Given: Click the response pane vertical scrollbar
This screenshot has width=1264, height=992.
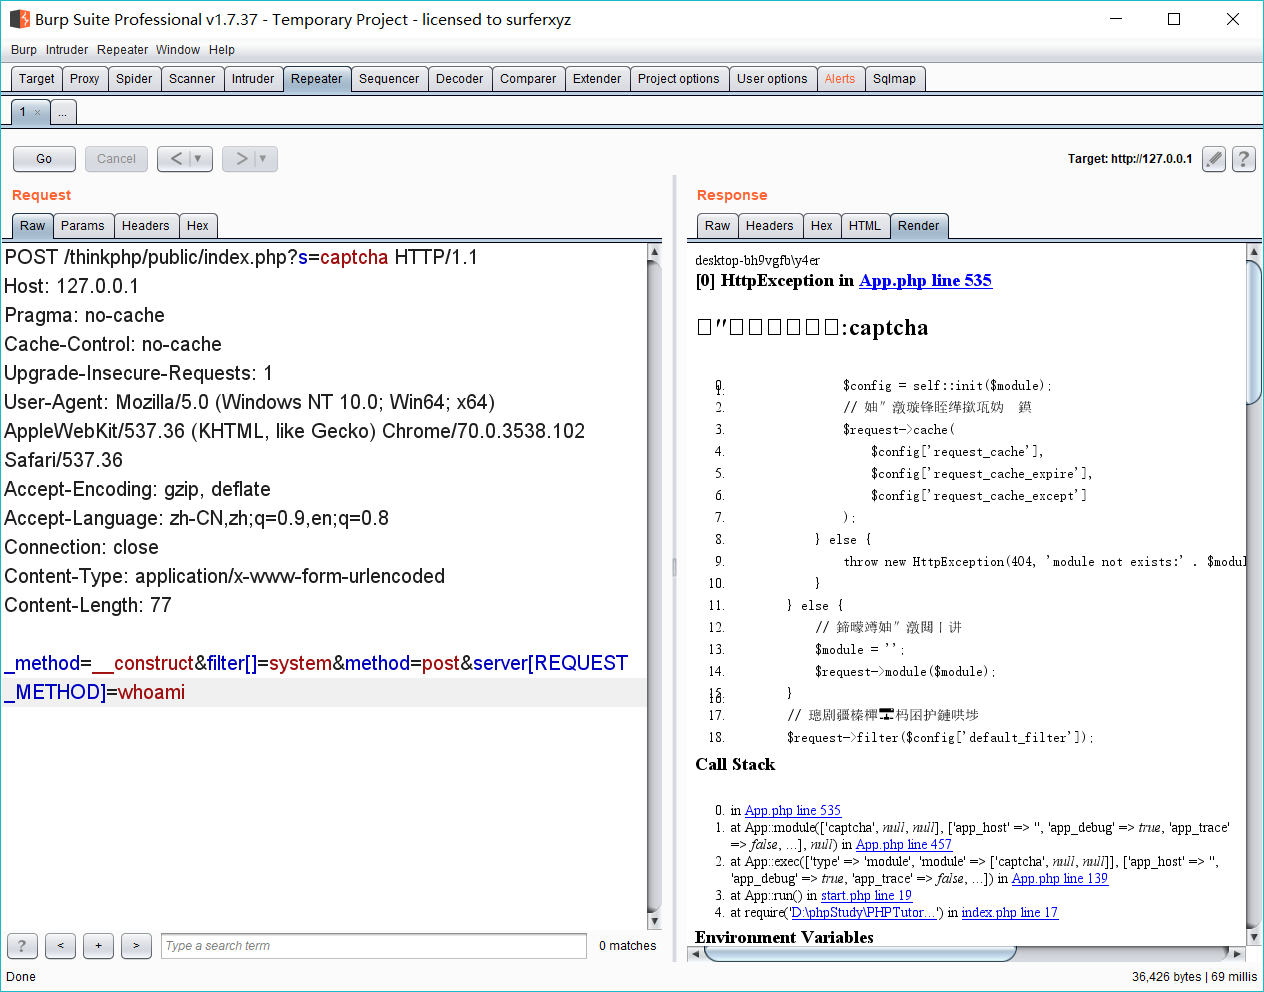Looking at the screenshot, I should click(1254, 332).
